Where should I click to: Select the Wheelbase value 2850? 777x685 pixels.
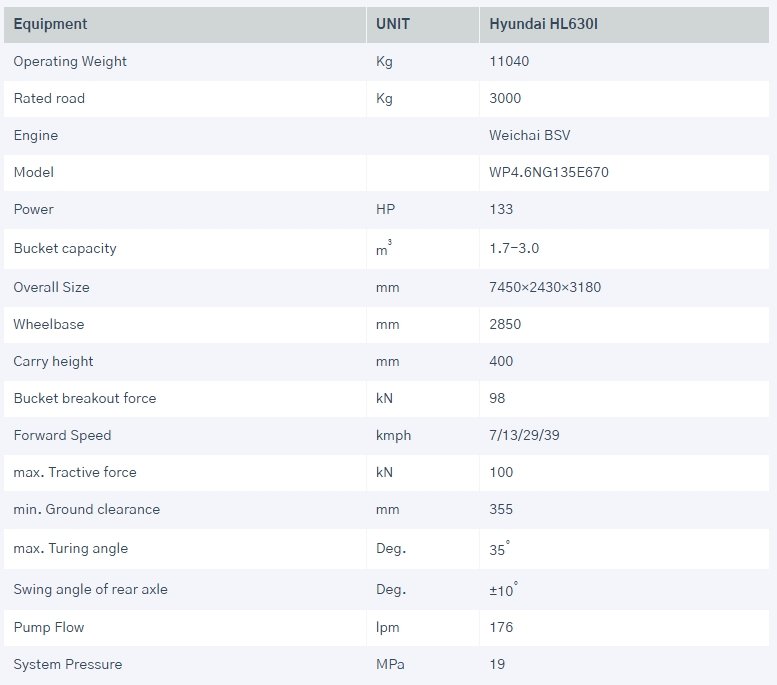pos(505,324)
